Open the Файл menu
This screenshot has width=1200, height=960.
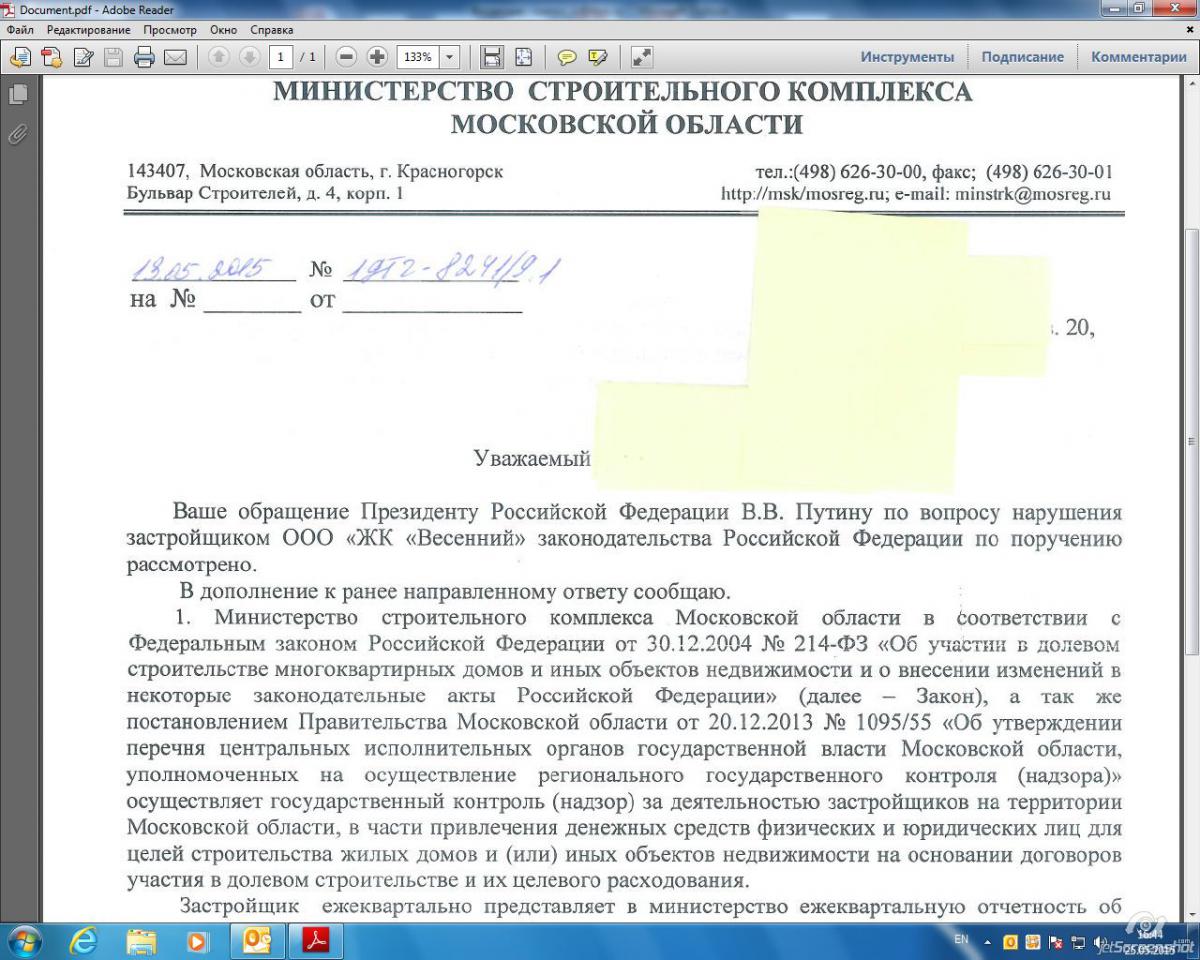(20, 30)
